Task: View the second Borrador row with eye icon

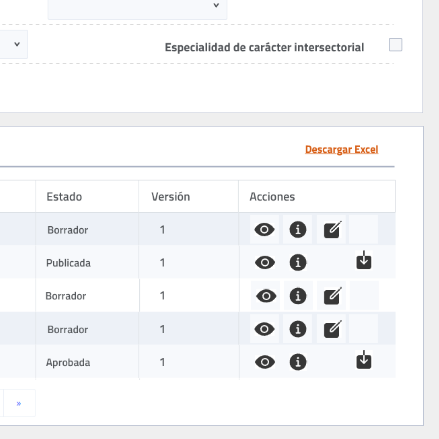Action: [x=266, y=296]
